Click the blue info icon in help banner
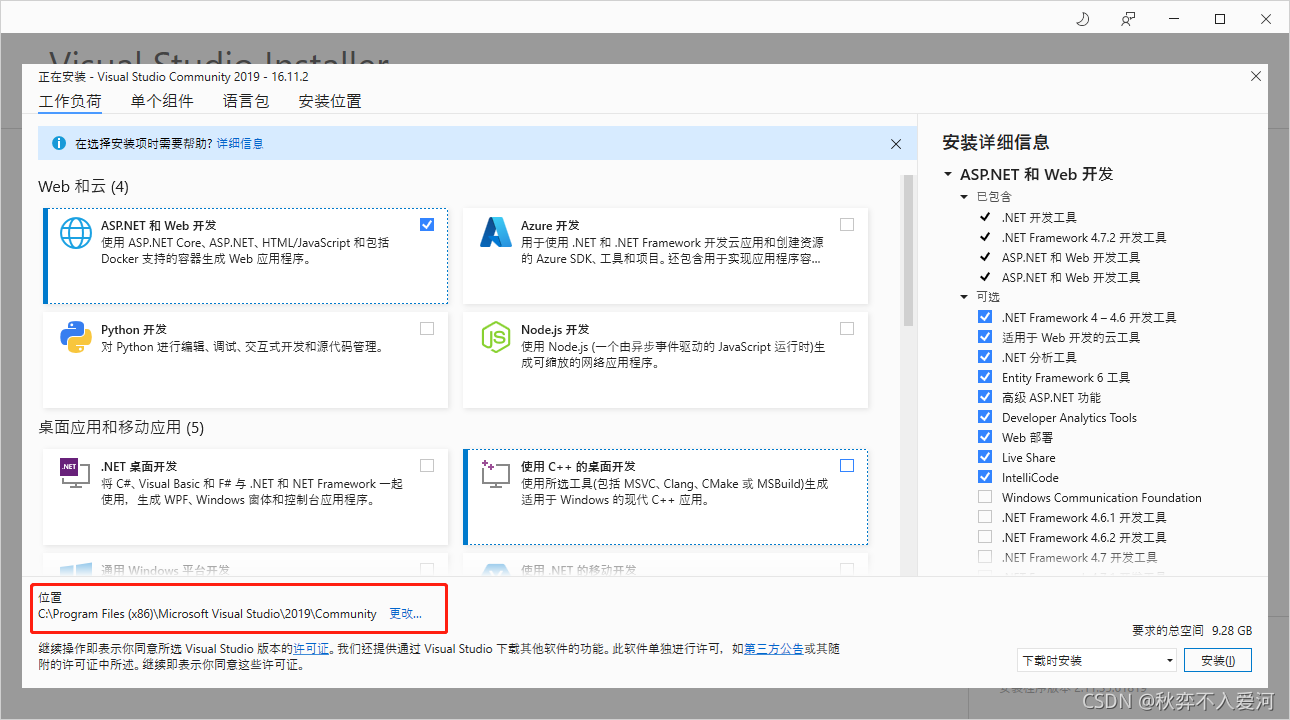Image resolution: width=1290 pixels, height=720 pixels. coord(59,144)
